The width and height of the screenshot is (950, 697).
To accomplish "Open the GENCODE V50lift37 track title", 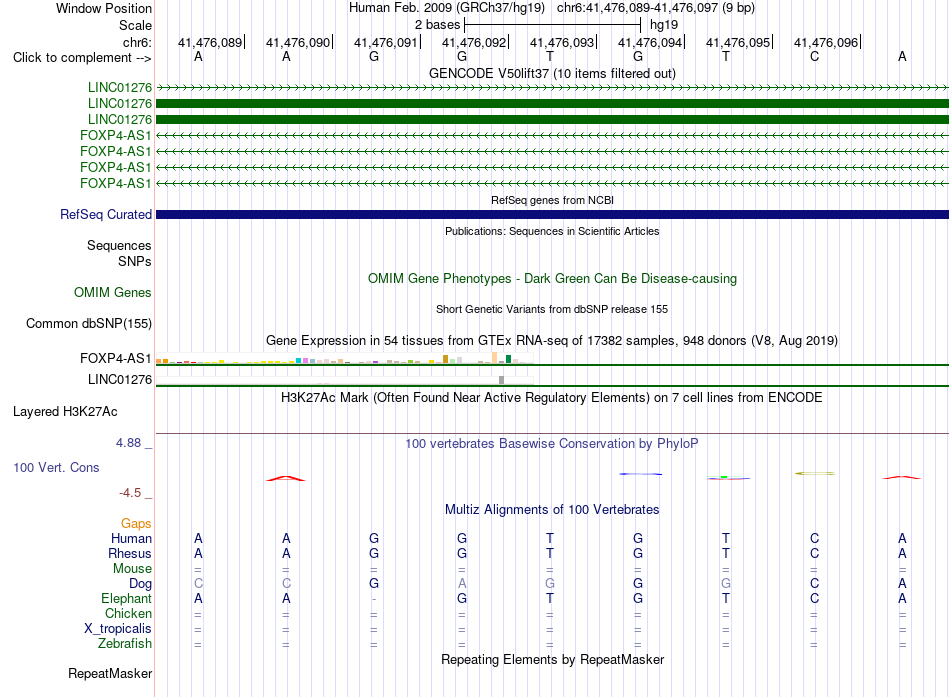I will pos(552,73).
